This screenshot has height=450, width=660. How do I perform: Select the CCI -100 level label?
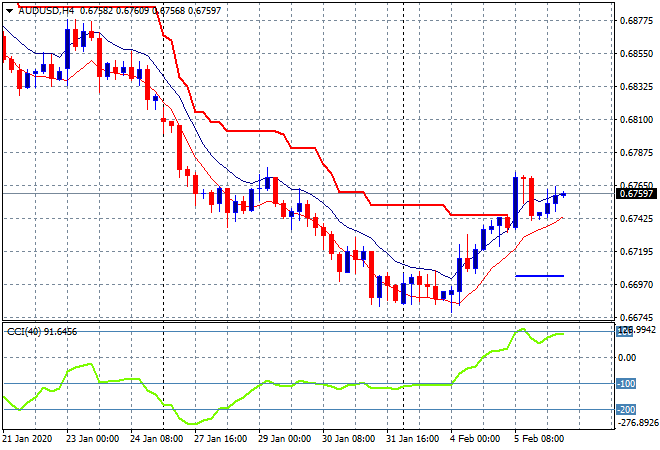coord(626,384)
